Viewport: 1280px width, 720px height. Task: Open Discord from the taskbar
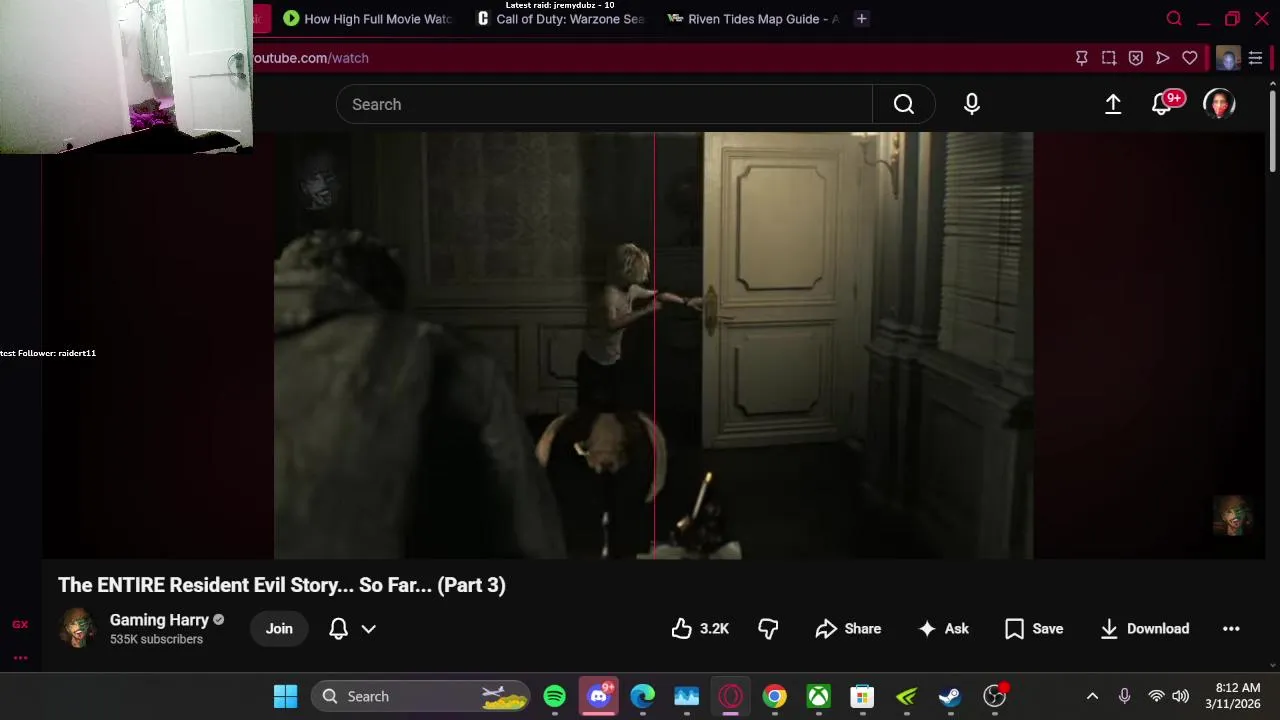[599, 696]
